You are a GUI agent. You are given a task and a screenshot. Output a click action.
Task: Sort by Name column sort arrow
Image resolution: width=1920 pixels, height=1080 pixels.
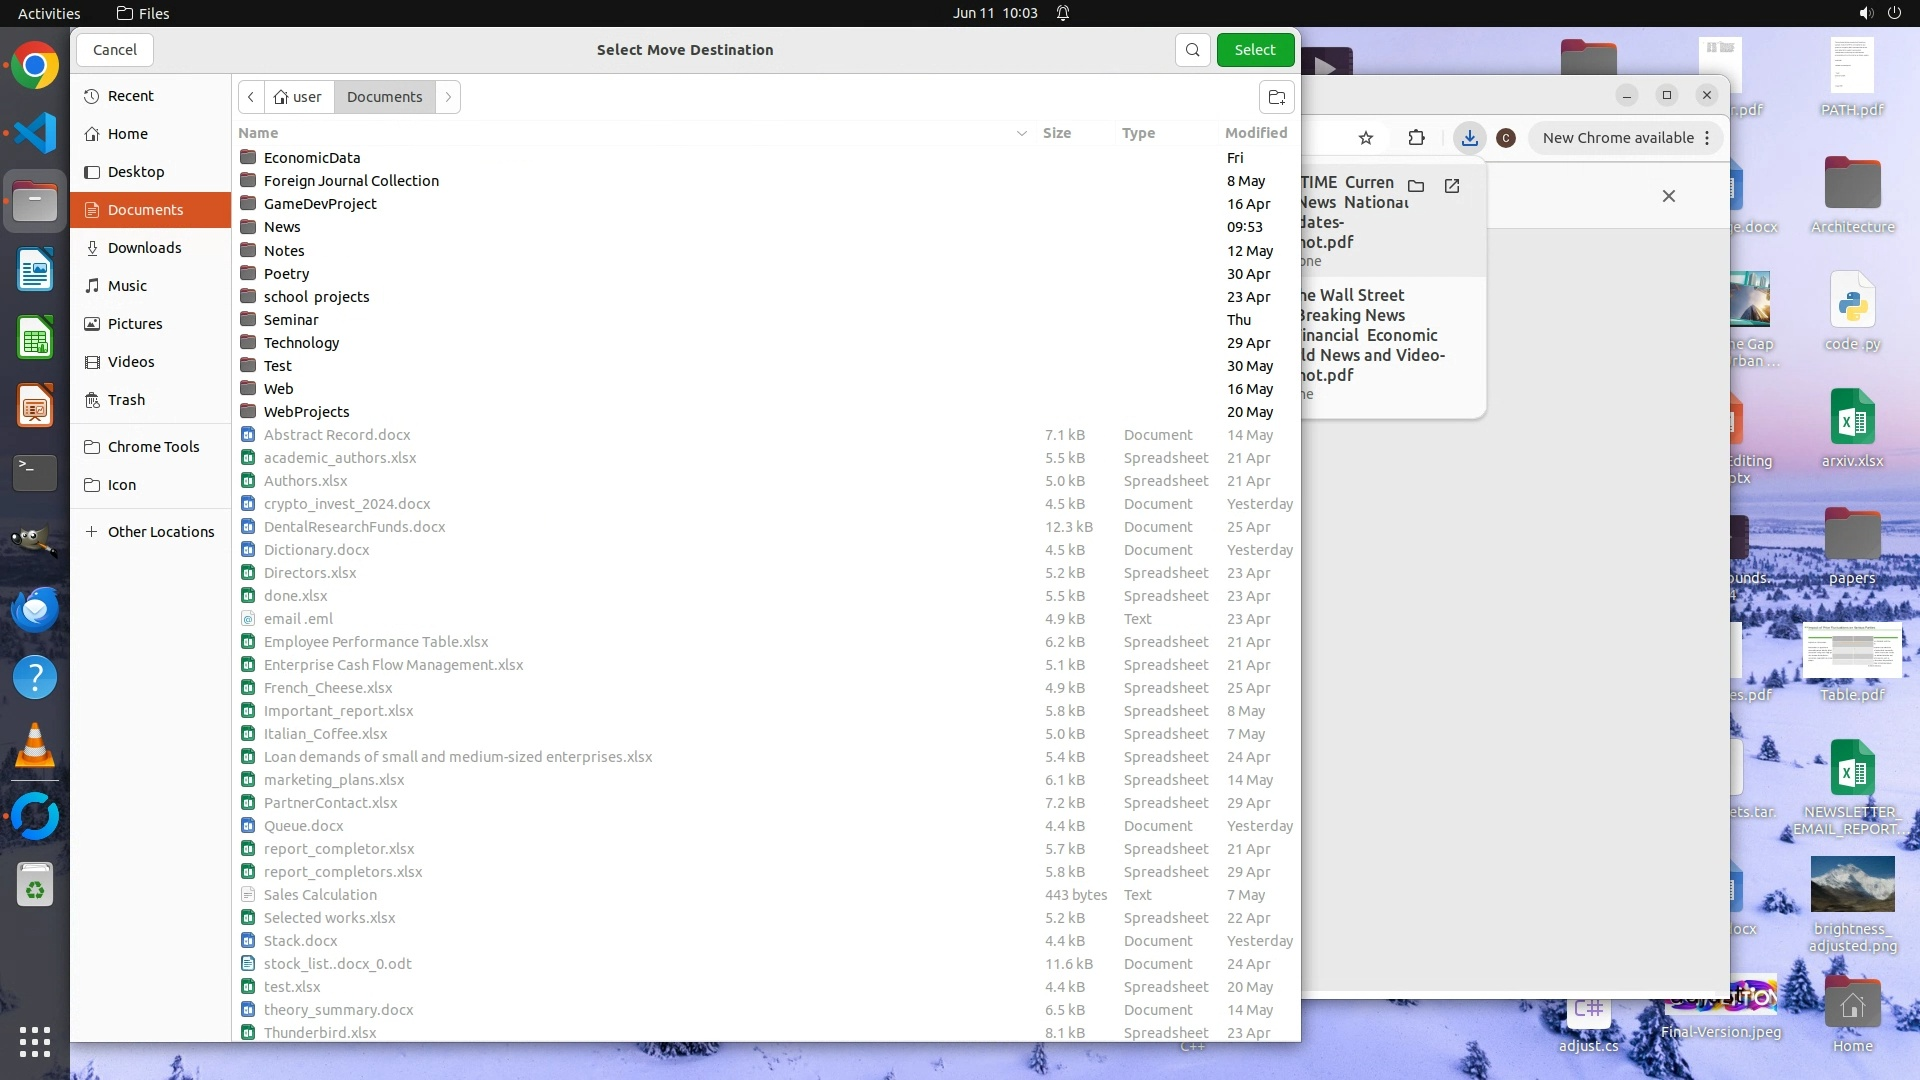click(1021, 133)
